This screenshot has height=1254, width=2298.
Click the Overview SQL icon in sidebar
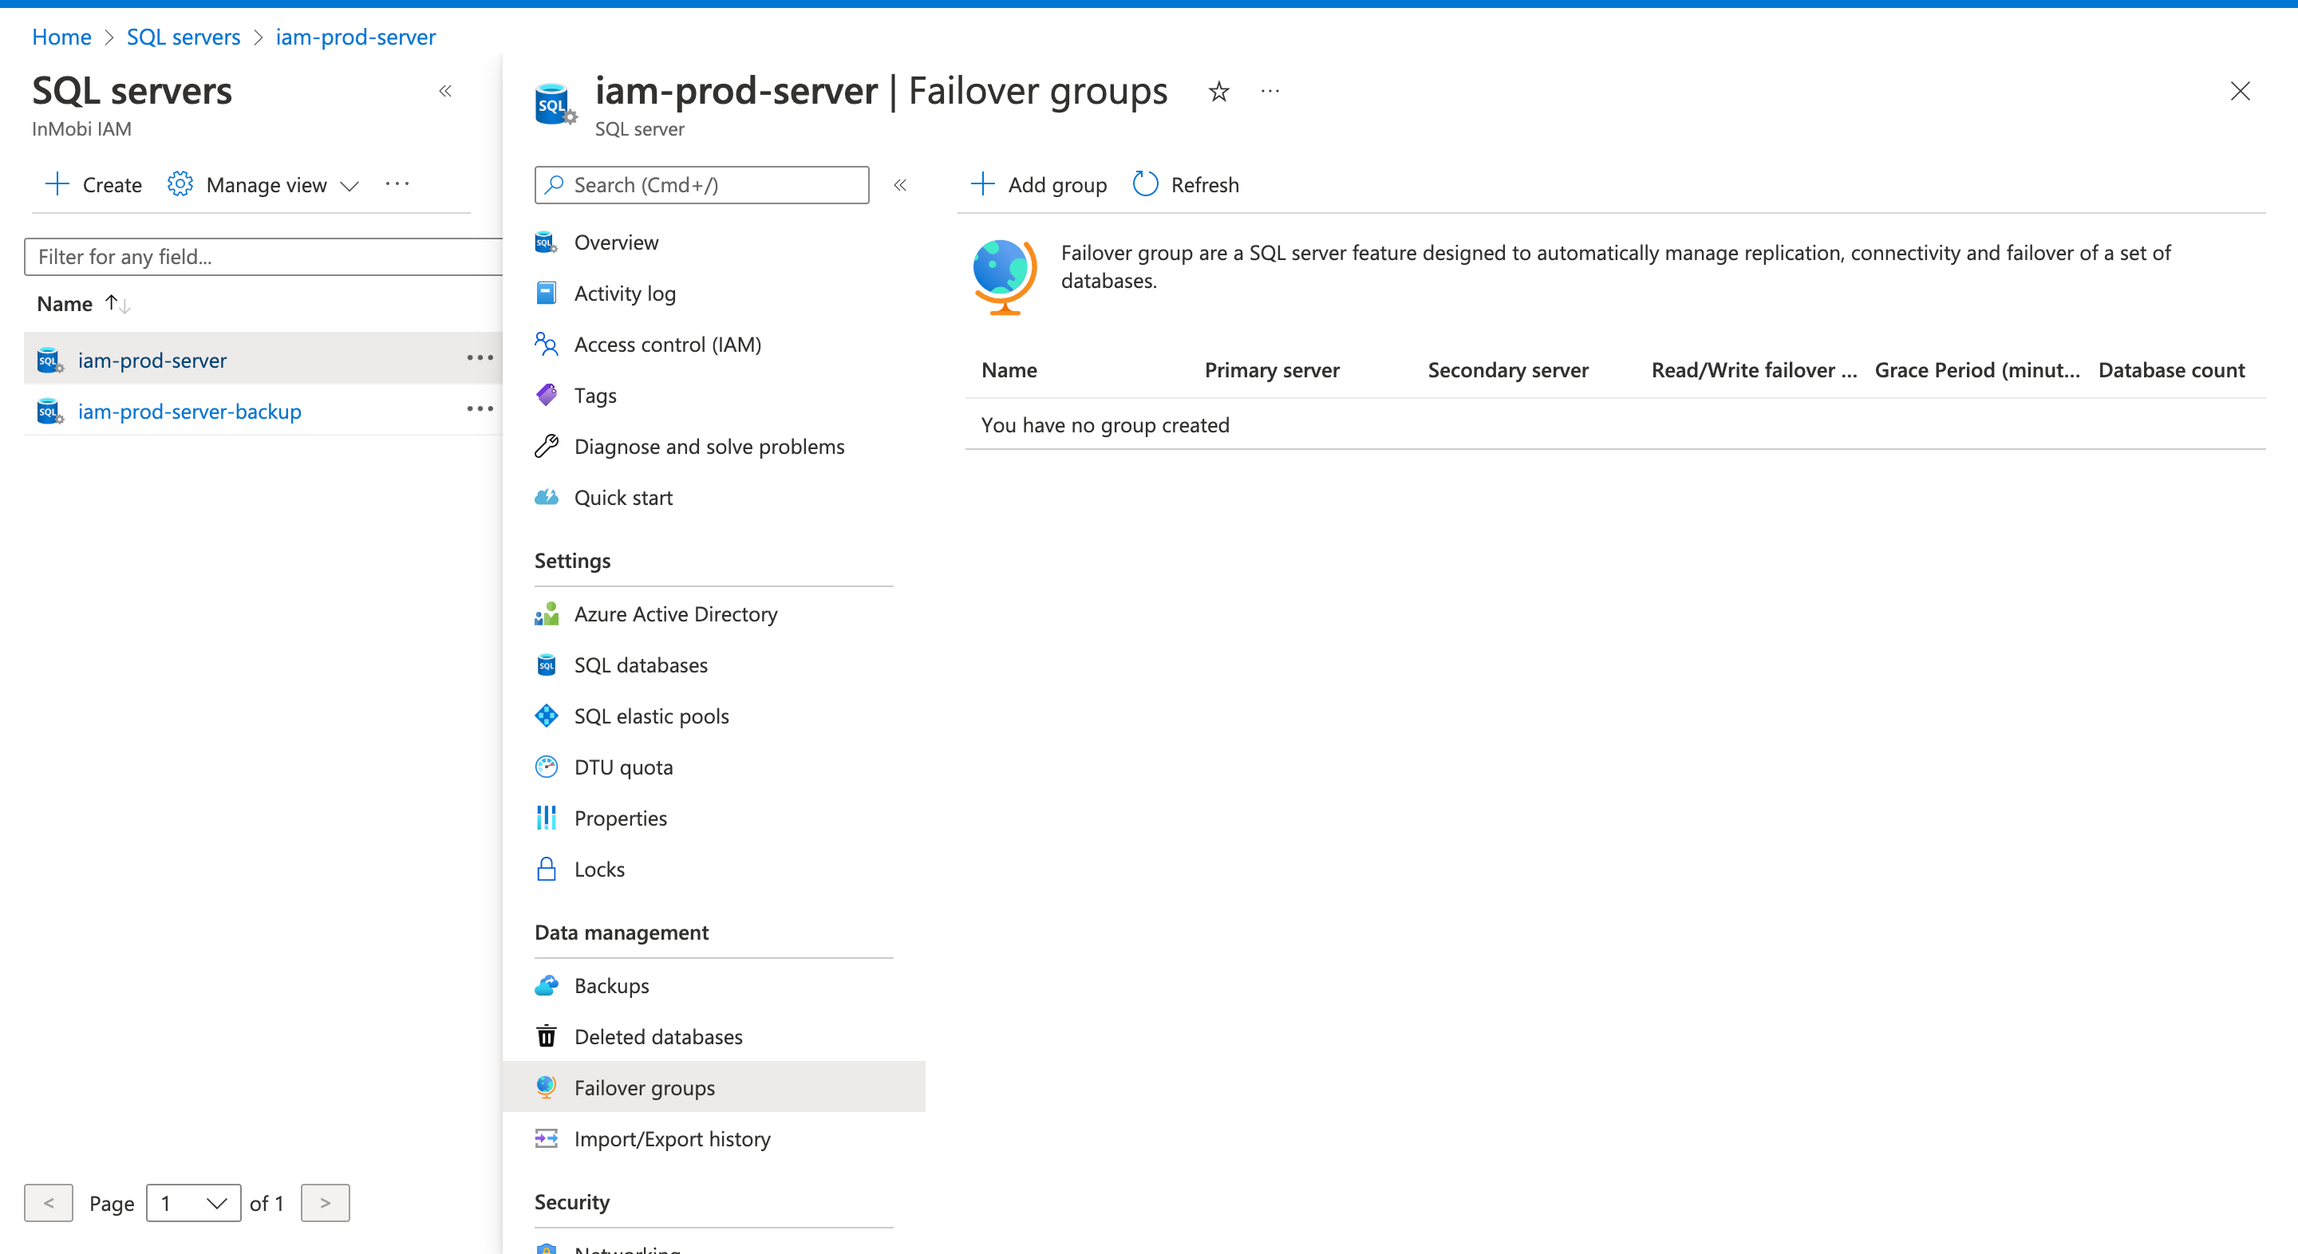(546, 242)
